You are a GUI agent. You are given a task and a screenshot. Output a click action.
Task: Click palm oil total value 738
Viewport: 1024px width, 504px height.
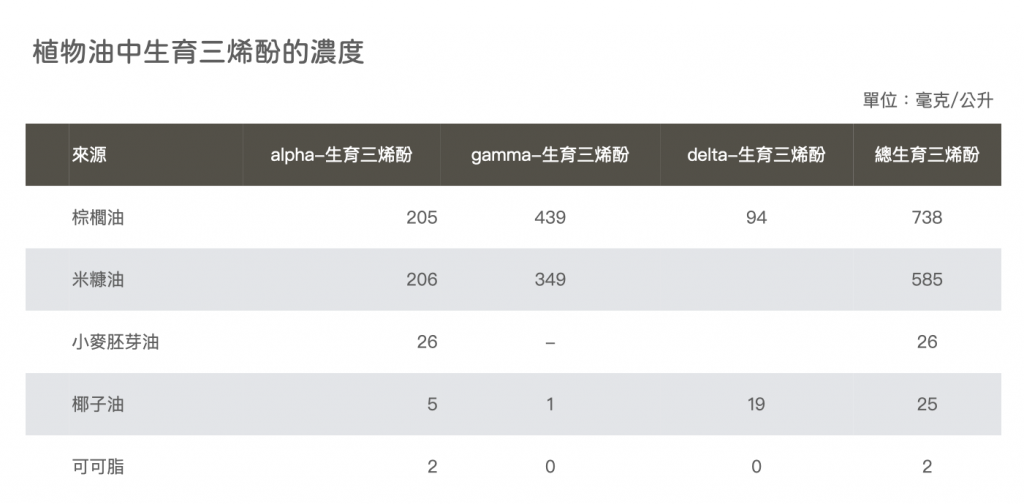pyautogui.click(x=927, y=217)
